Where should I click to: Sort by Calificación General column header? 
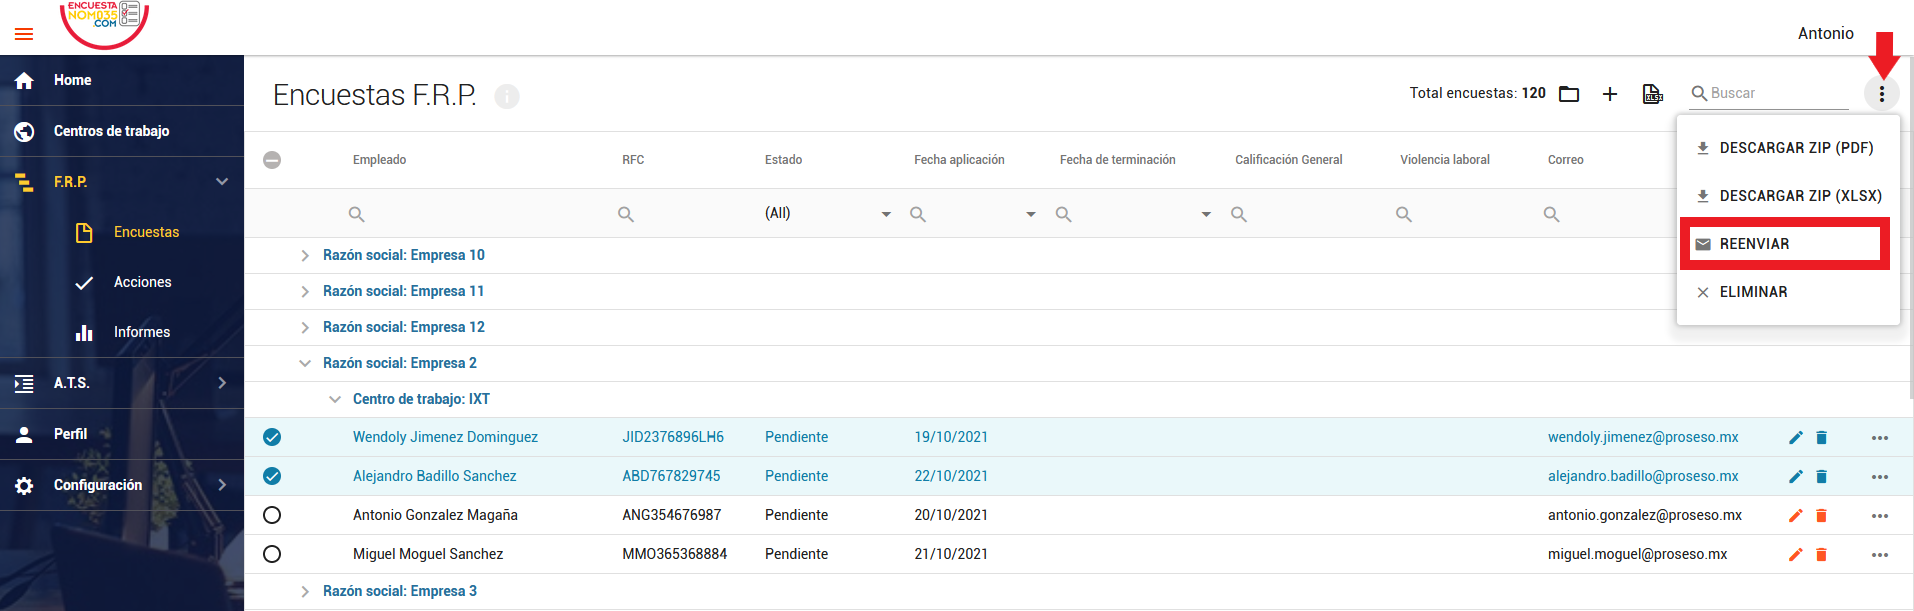(x=1288, y=160)
